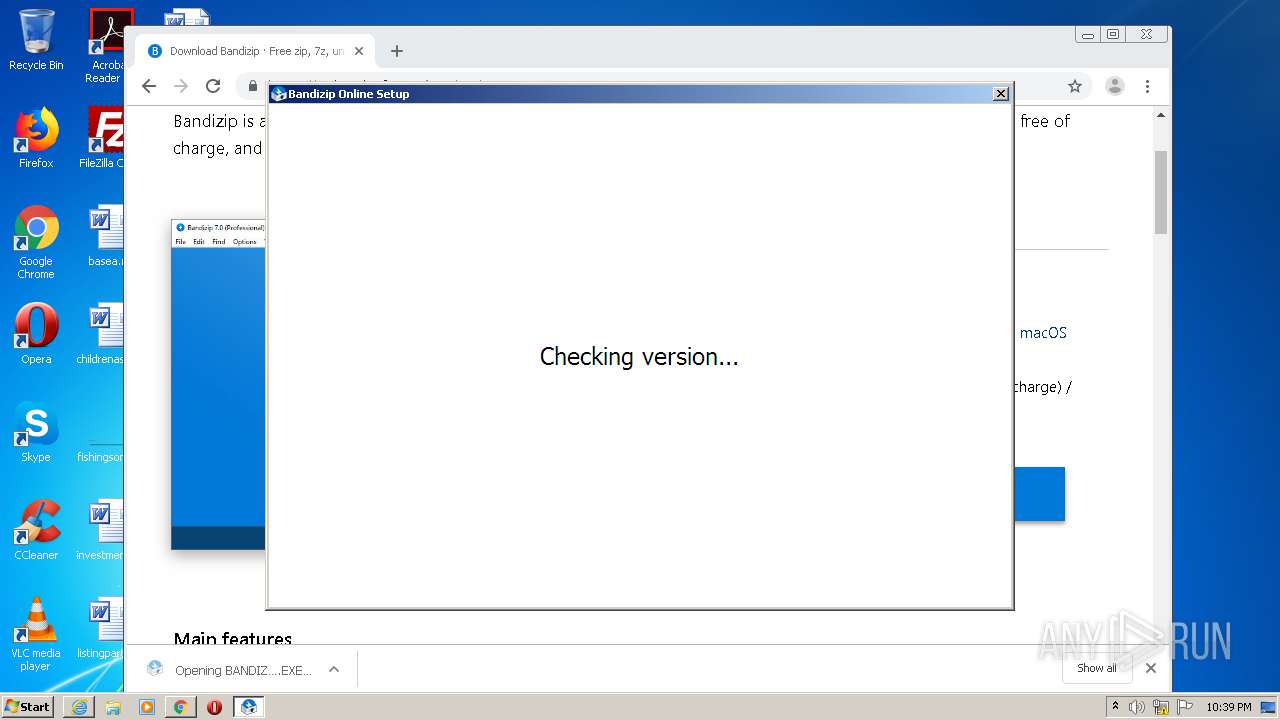Close the Download Bandizip tab
Image resolution: width=1280 pixels, height=720 pixels.
click(x=359, y=51)
